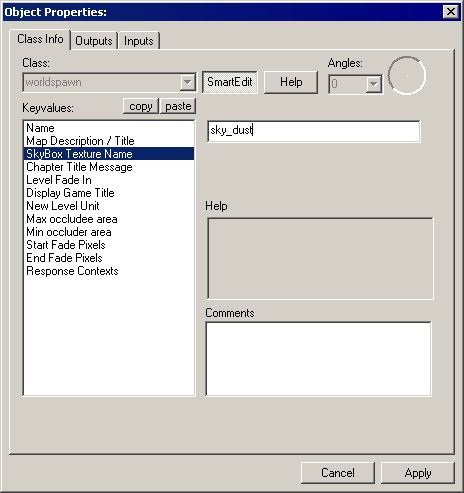
Task: Expand the Angles dropdown arrow
Action: tap(374, 84)
